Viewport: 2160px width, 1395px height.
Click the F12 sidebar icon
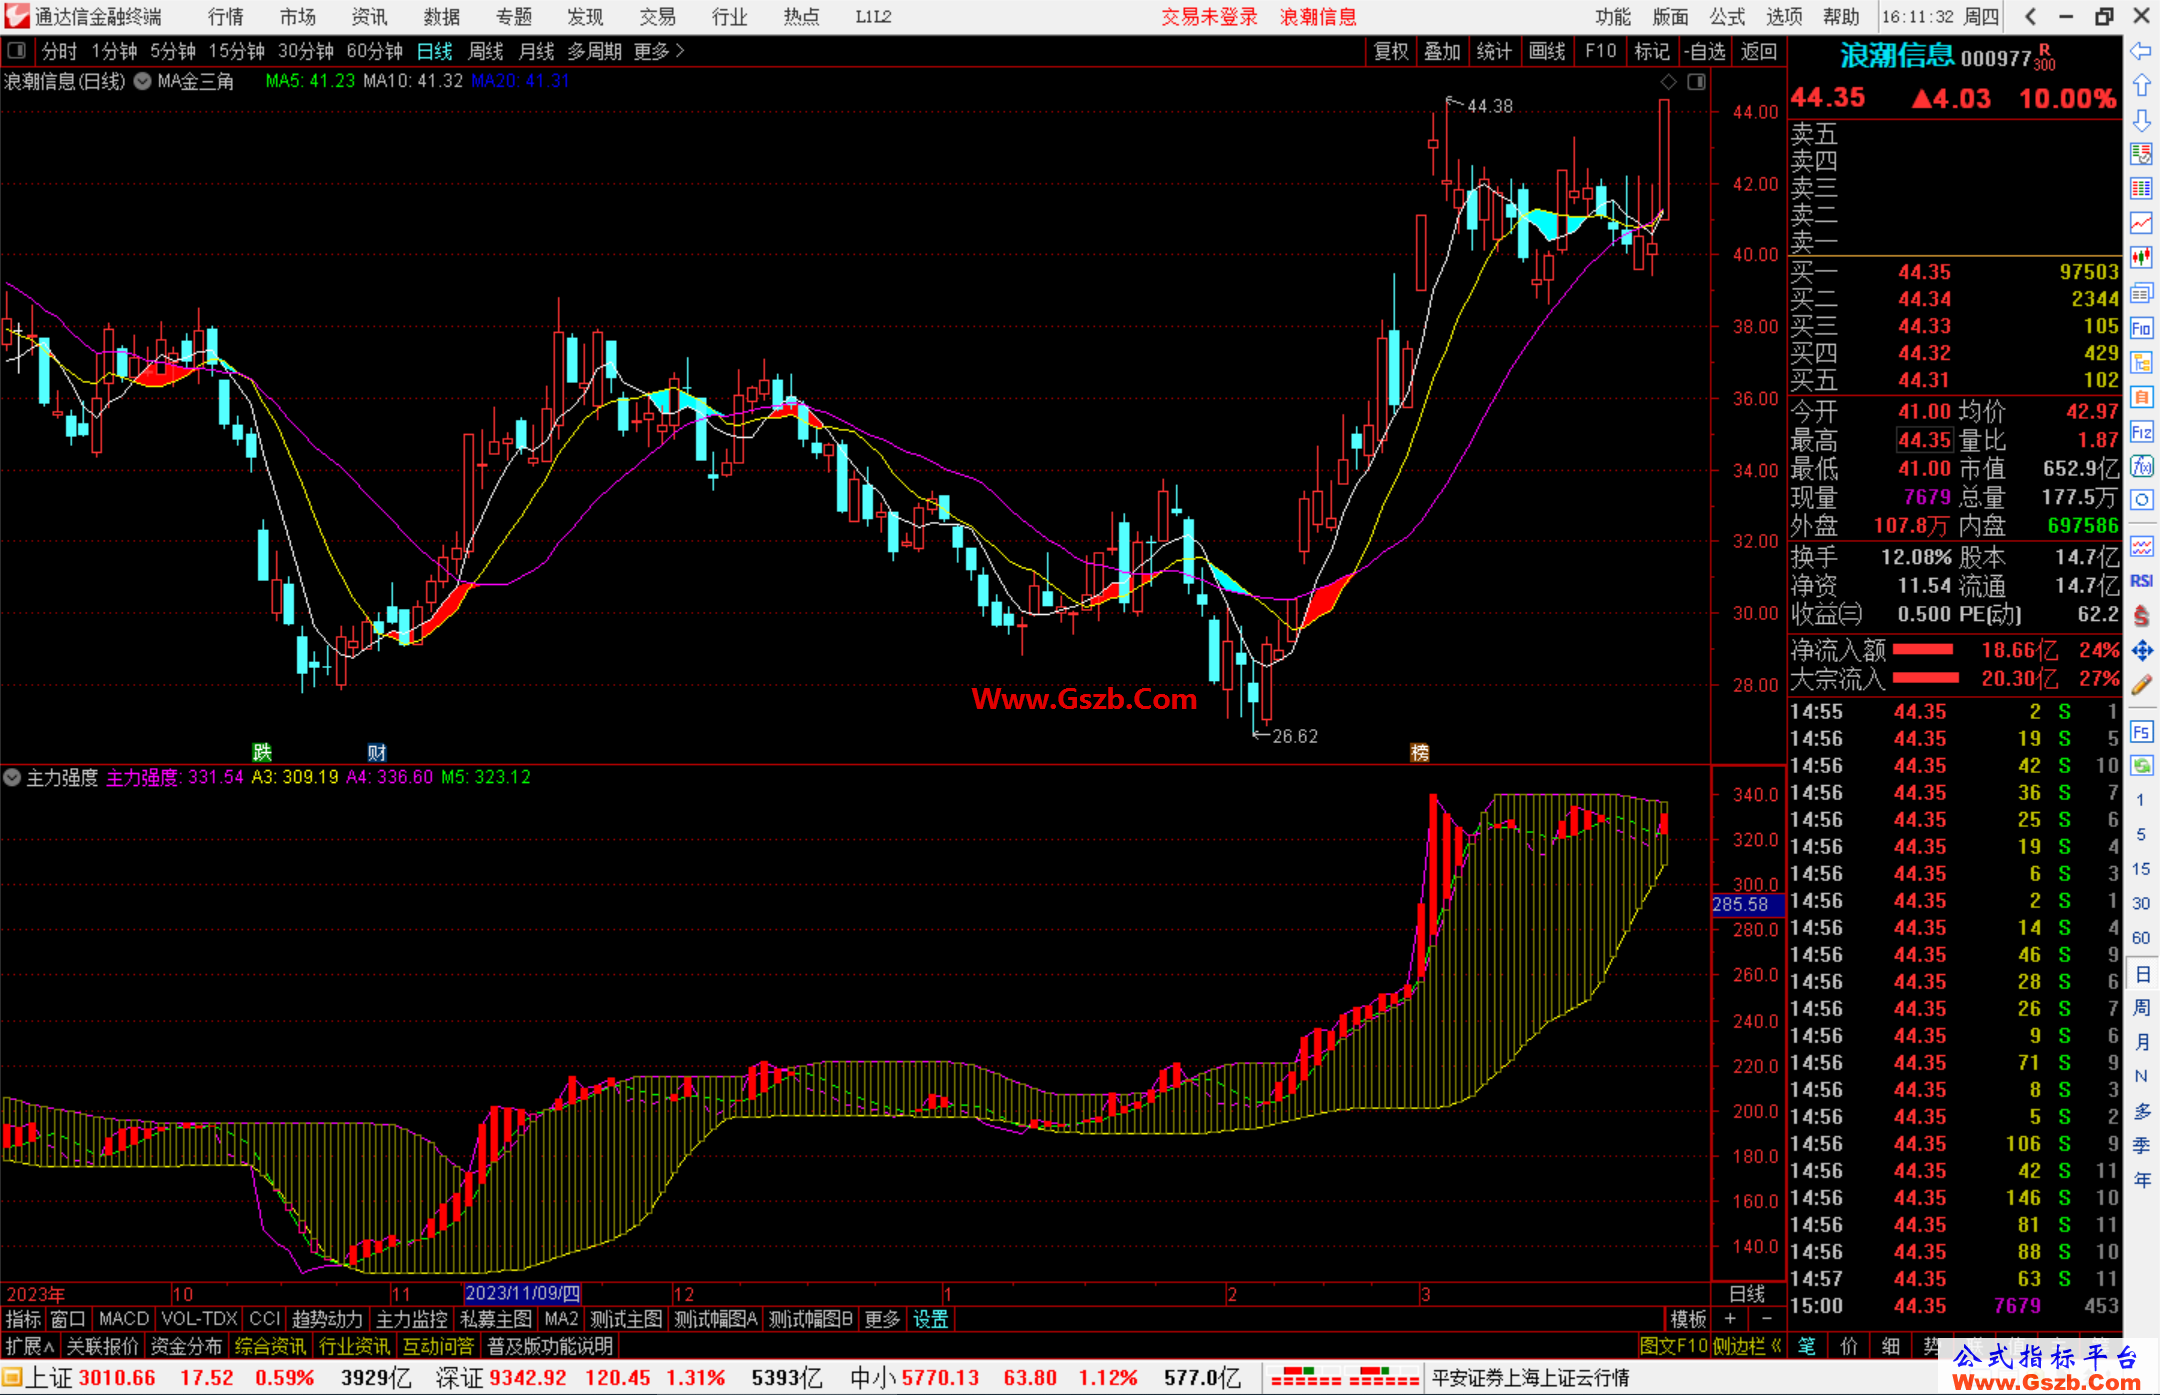coord(2141,432)
